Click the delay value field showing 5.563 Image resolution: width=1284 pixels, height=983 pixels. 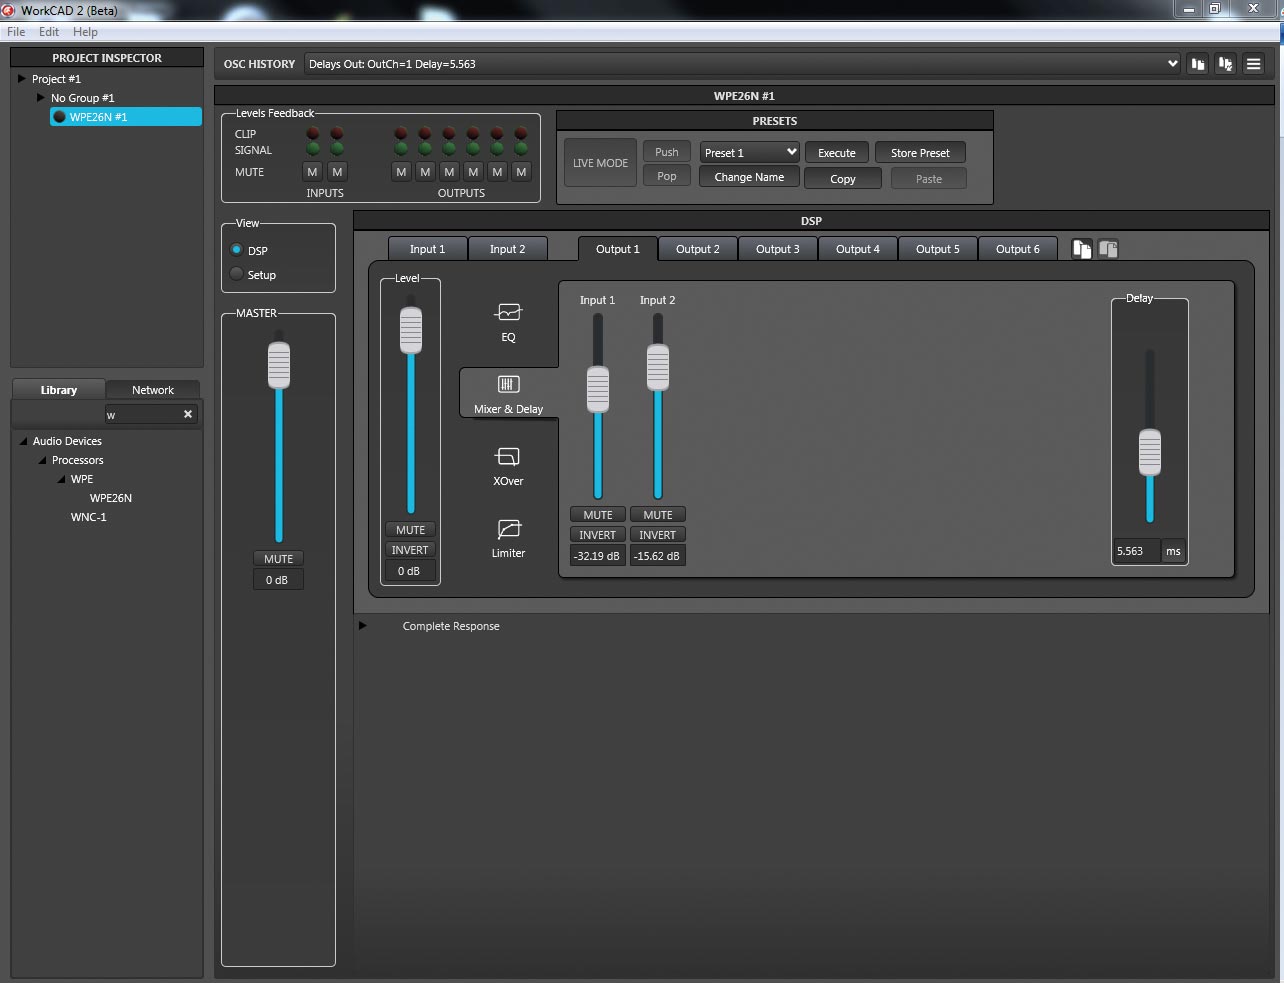[x=1136, y=551]
